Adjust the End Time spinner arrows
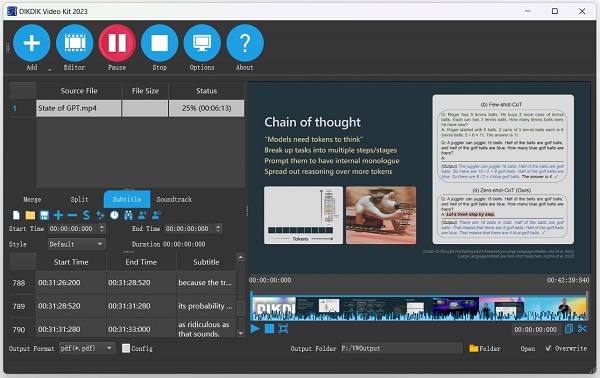The image size is (600, 378). (218, 229)
